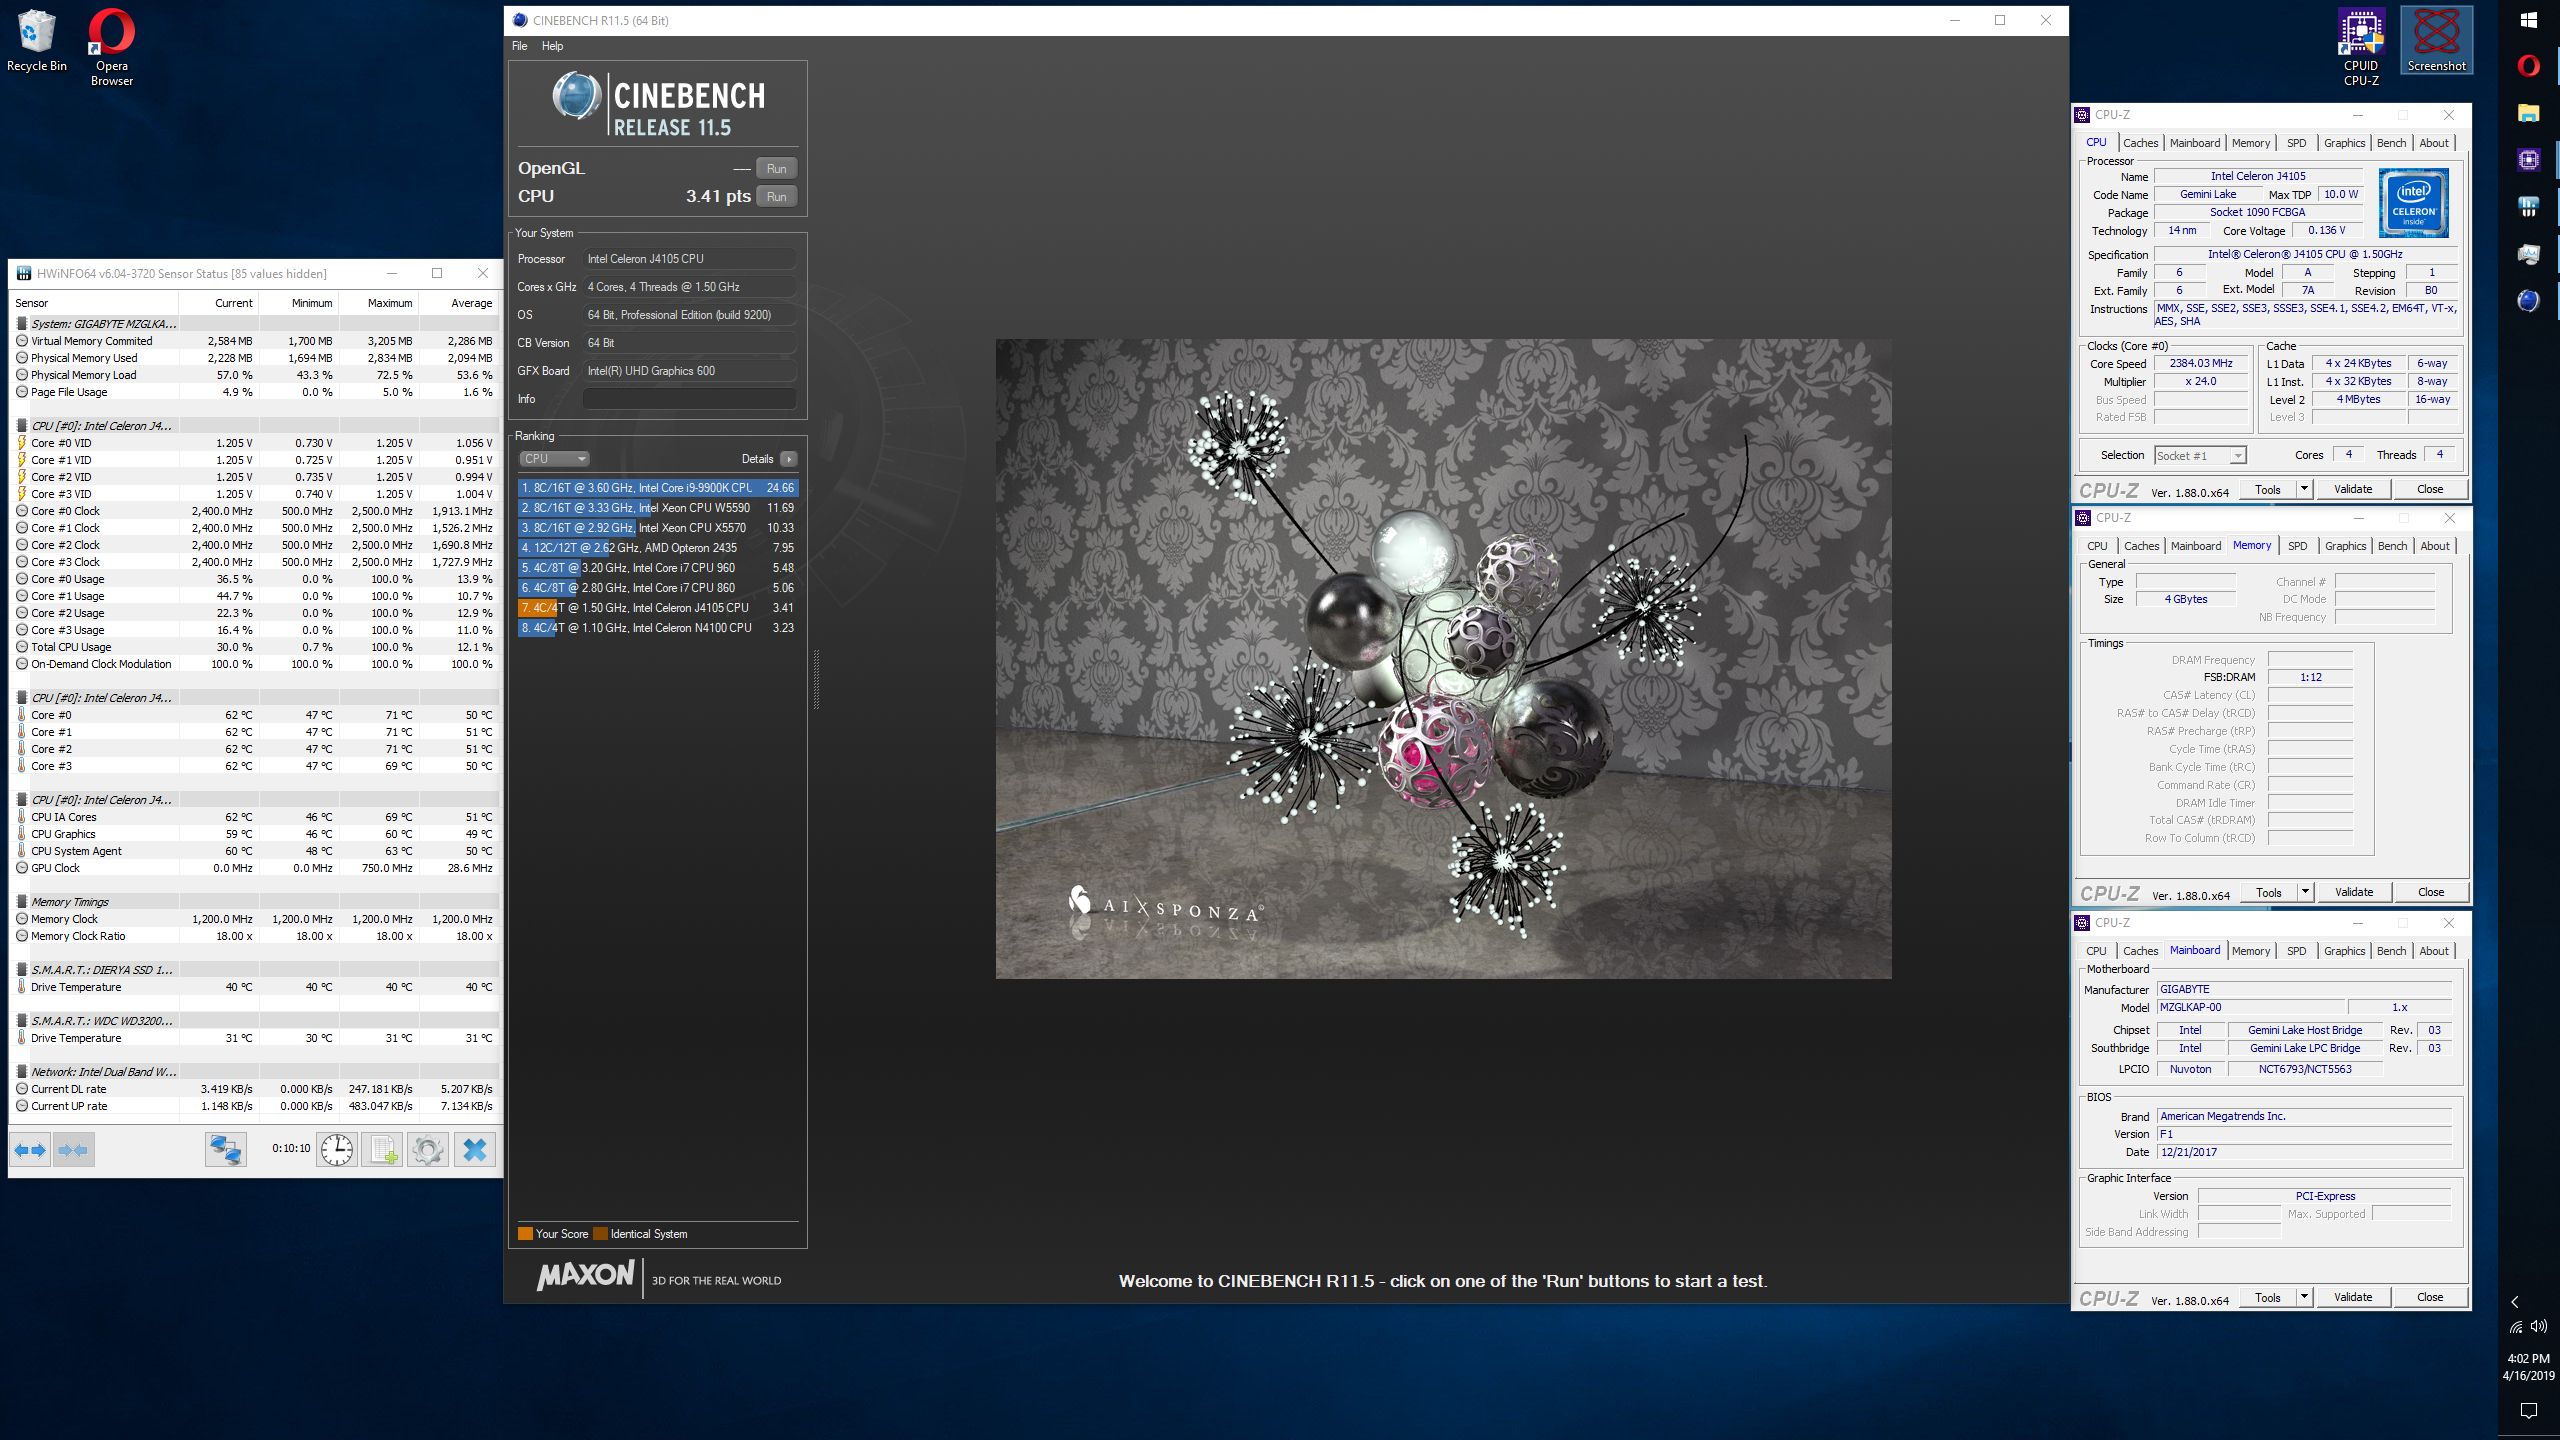Open About tab in middle CPU-Z window

point(2435,546)
